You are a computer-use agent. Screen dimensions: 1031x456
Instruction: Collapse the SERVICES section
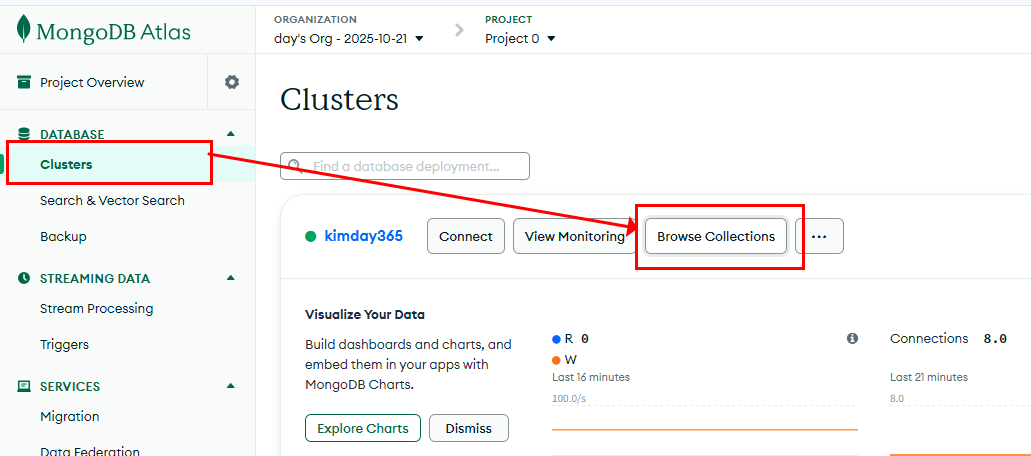[230, 386]
